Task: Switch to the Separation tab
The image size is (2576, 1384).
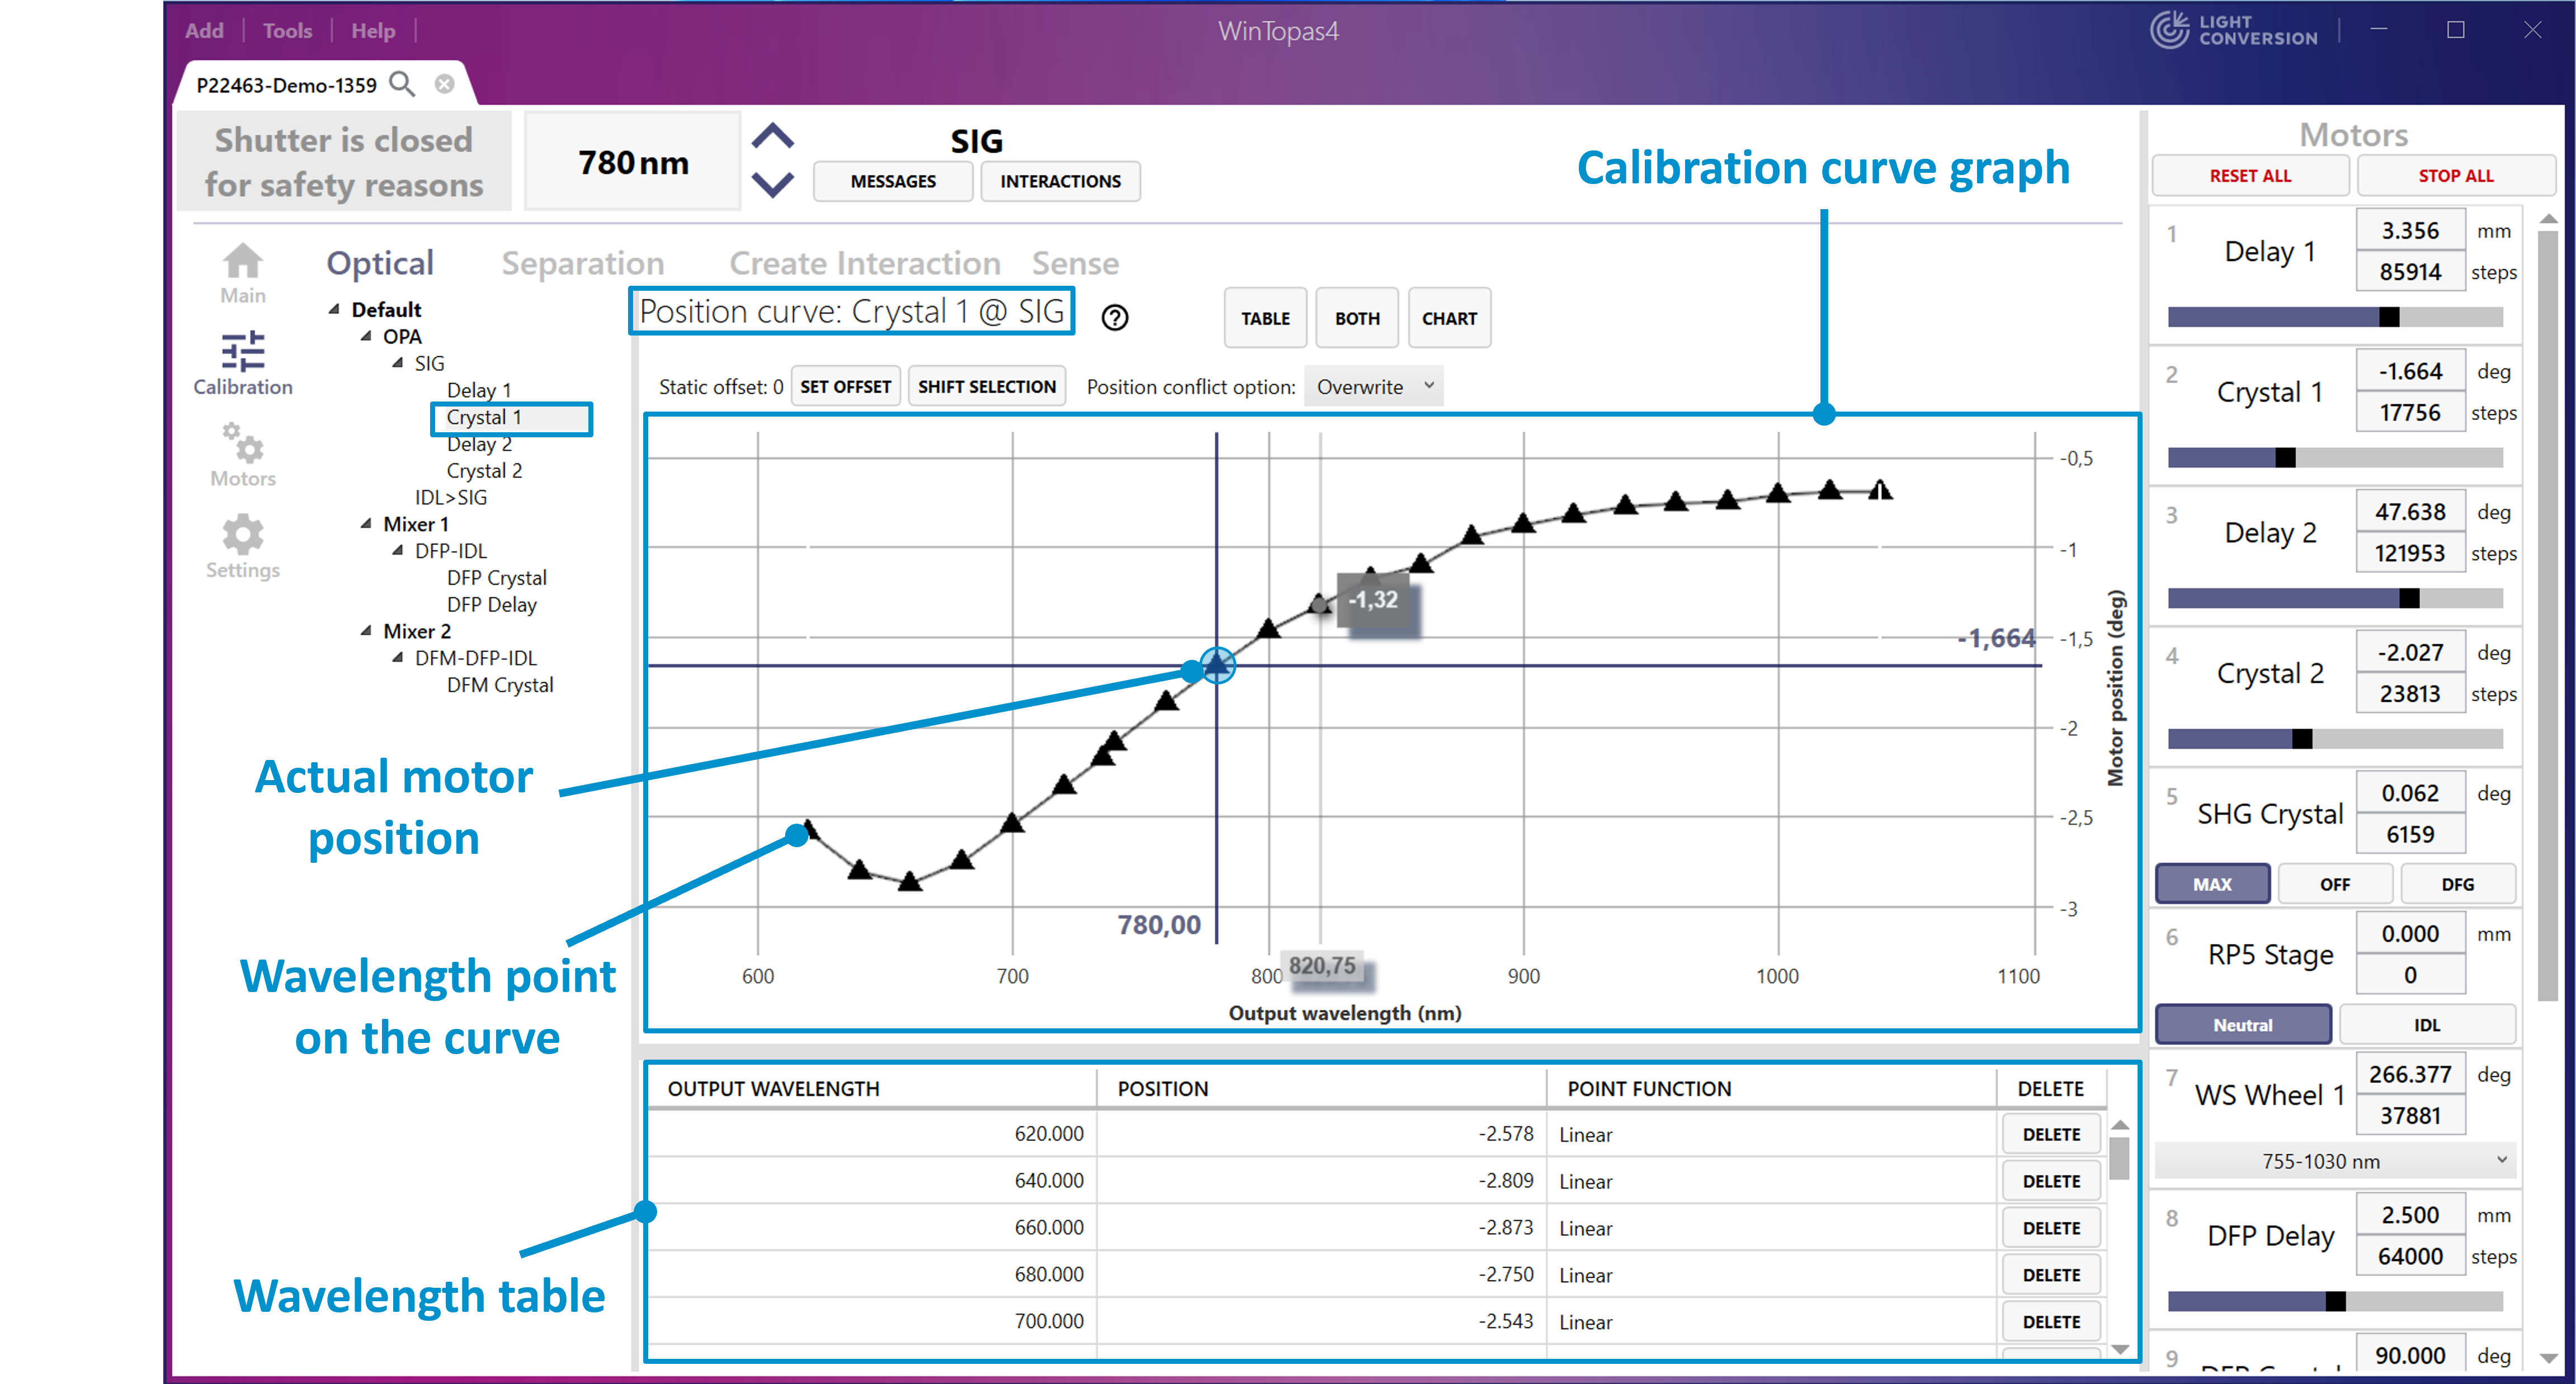Action: pyautogui.click(x=582, y=263)
